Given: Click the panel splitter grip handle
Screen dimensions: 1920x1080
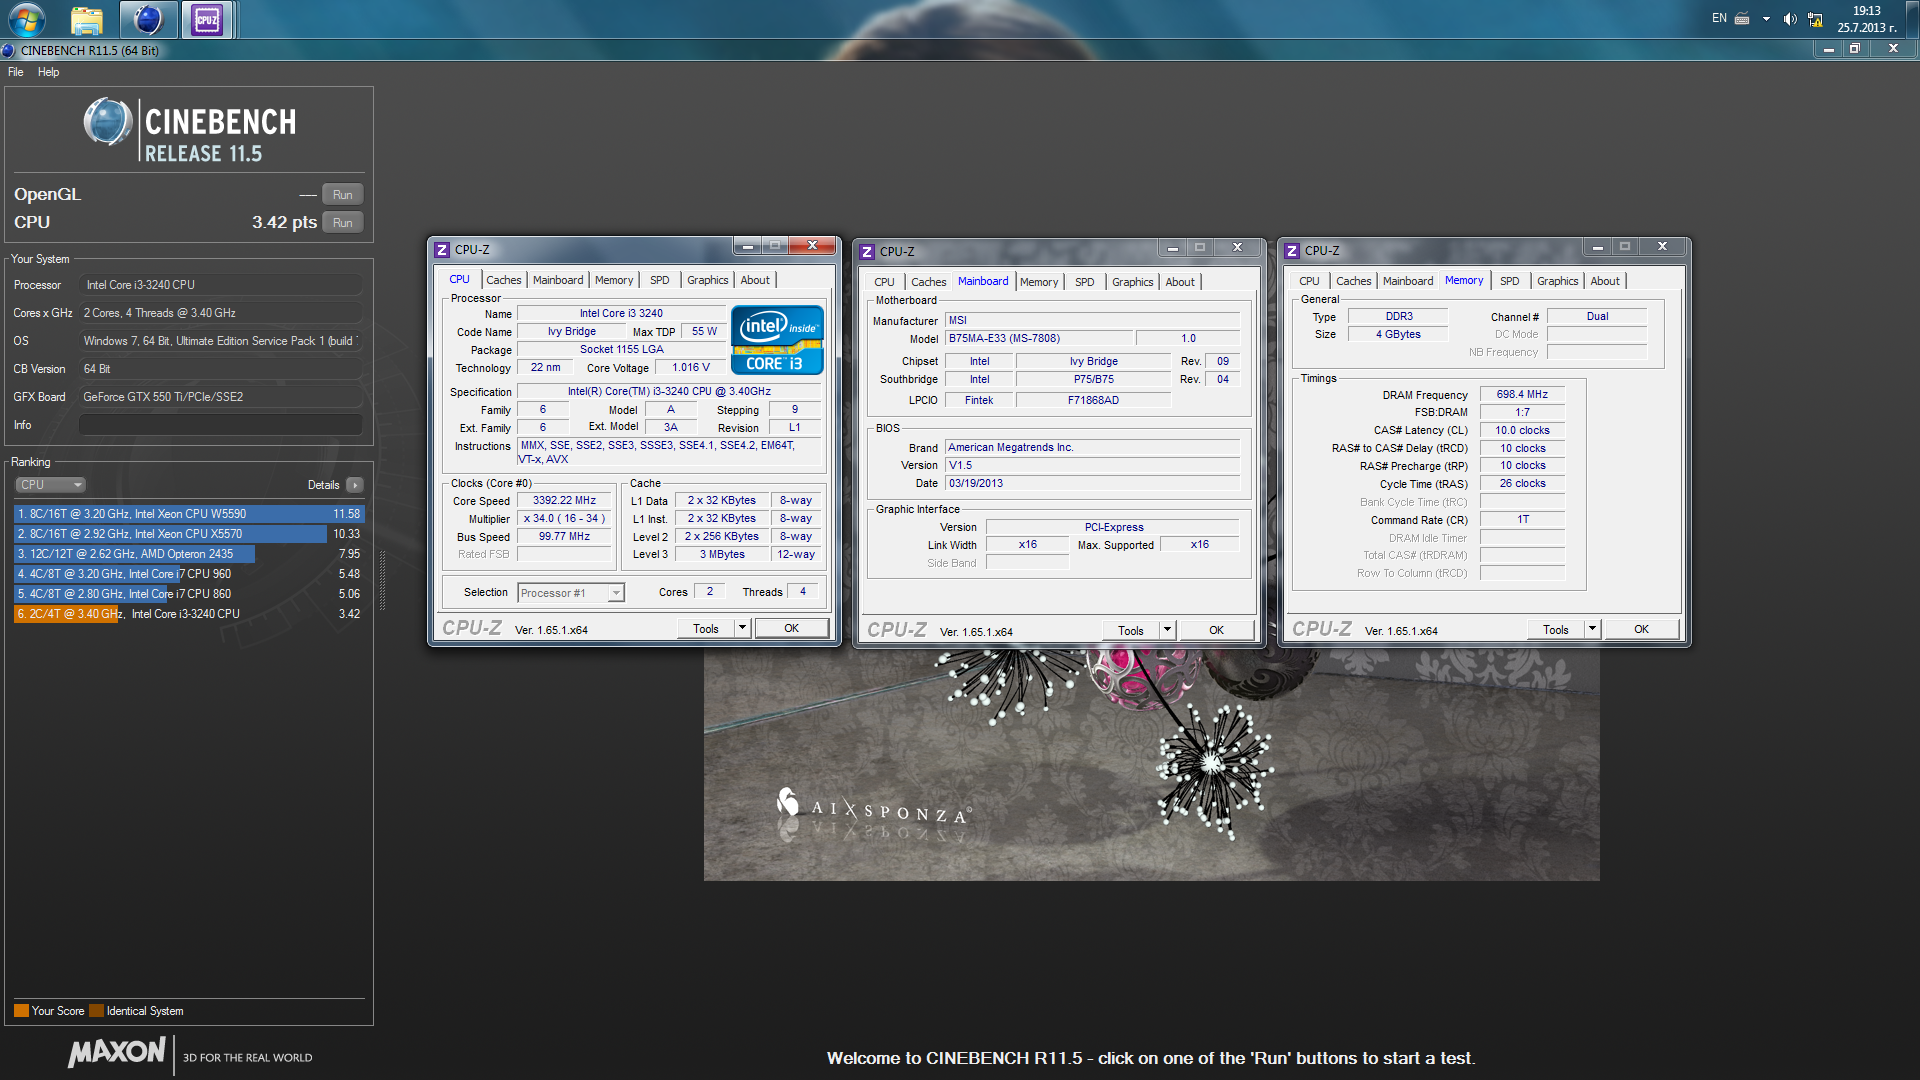Looking at the screenshot, I should click(x=382, y=580).
